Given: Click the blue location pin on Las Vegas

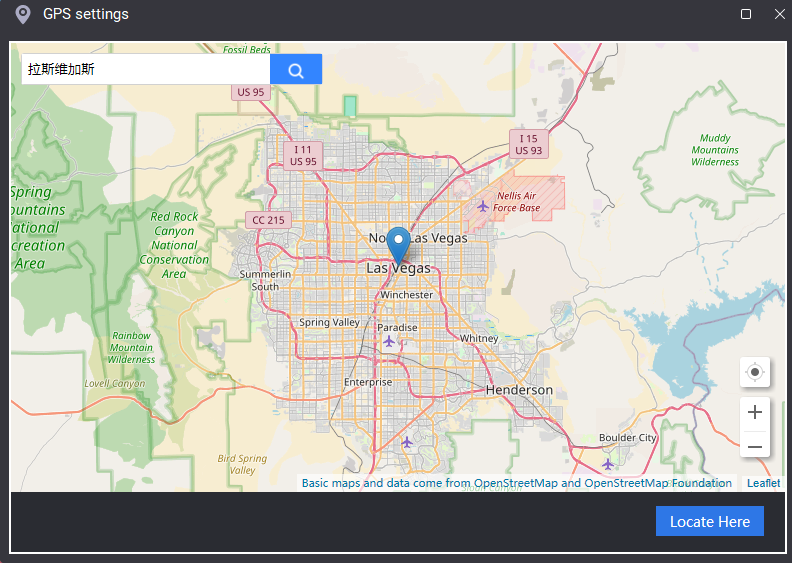Looking at the screenshot, I should pyautogui.click(x=398, y=243).
